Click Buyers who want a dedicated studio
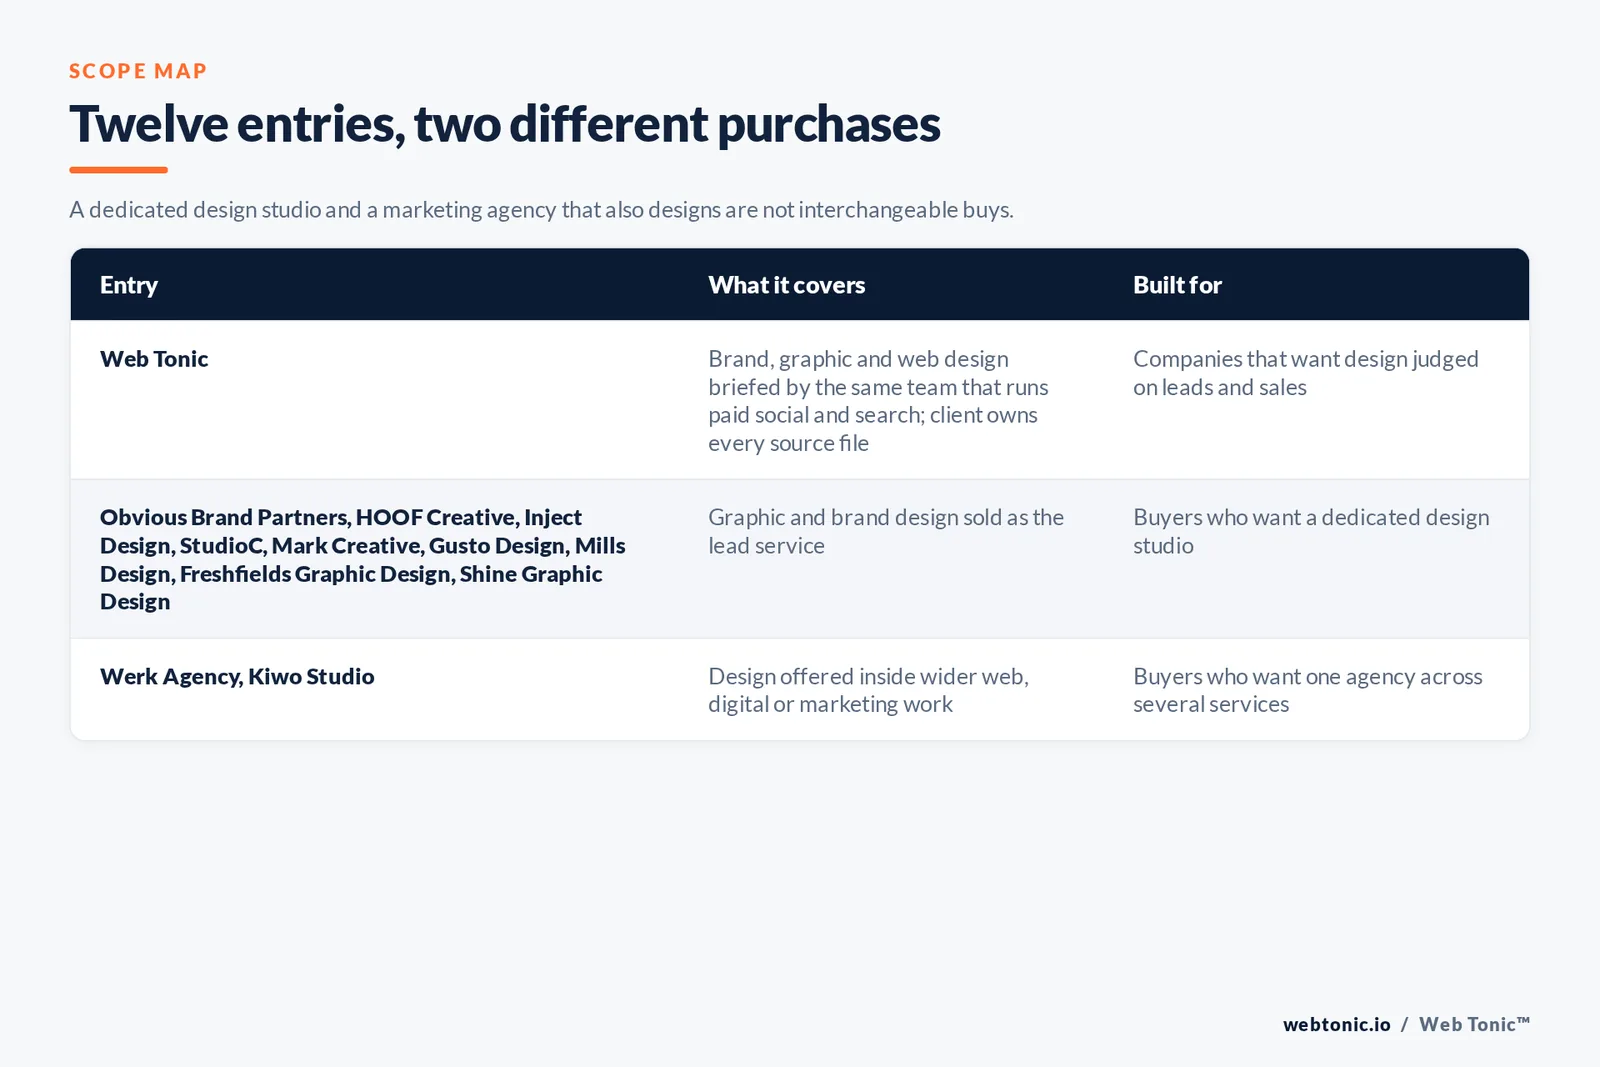 click(x=1311, y=531)
